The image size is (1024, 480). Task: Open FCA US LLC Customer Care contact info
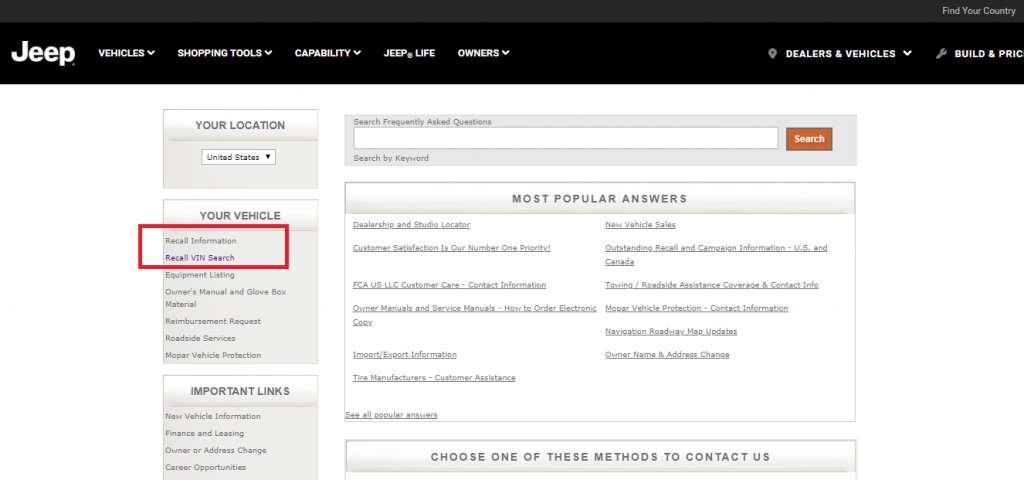pyautogui.click(x=449, y=285)
